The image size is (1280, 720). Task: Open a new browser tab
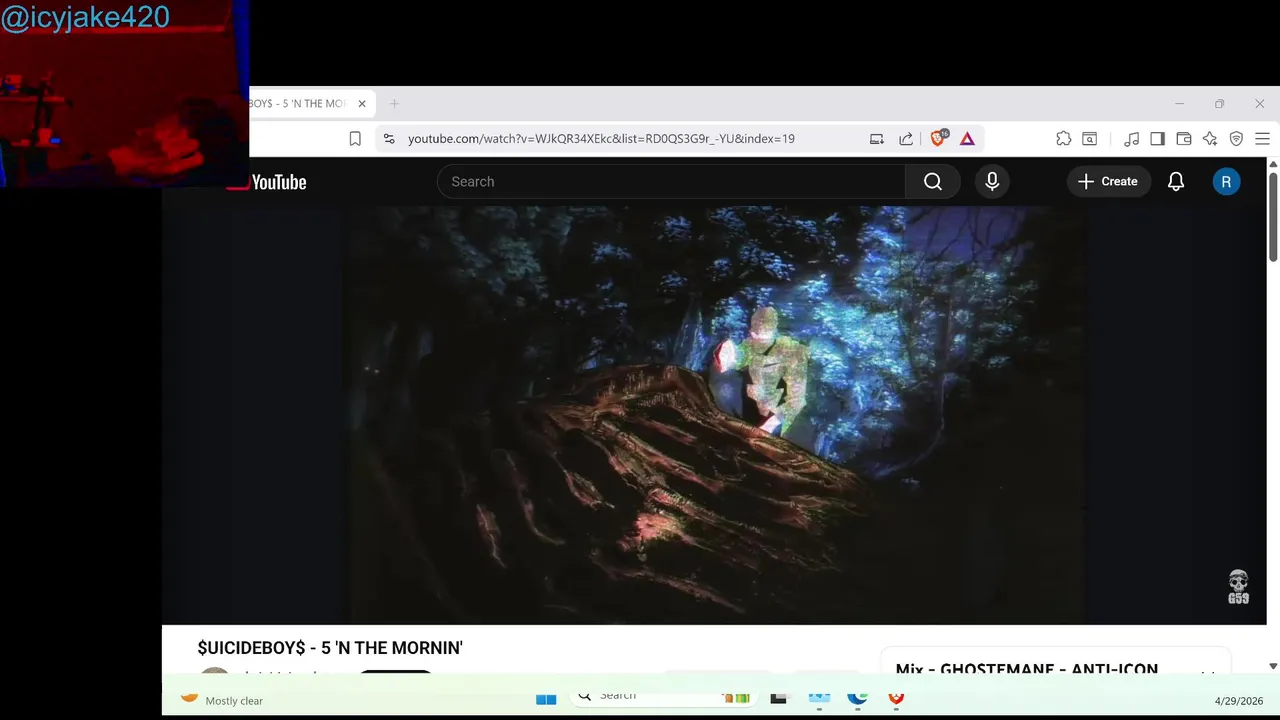click(394, 103)
